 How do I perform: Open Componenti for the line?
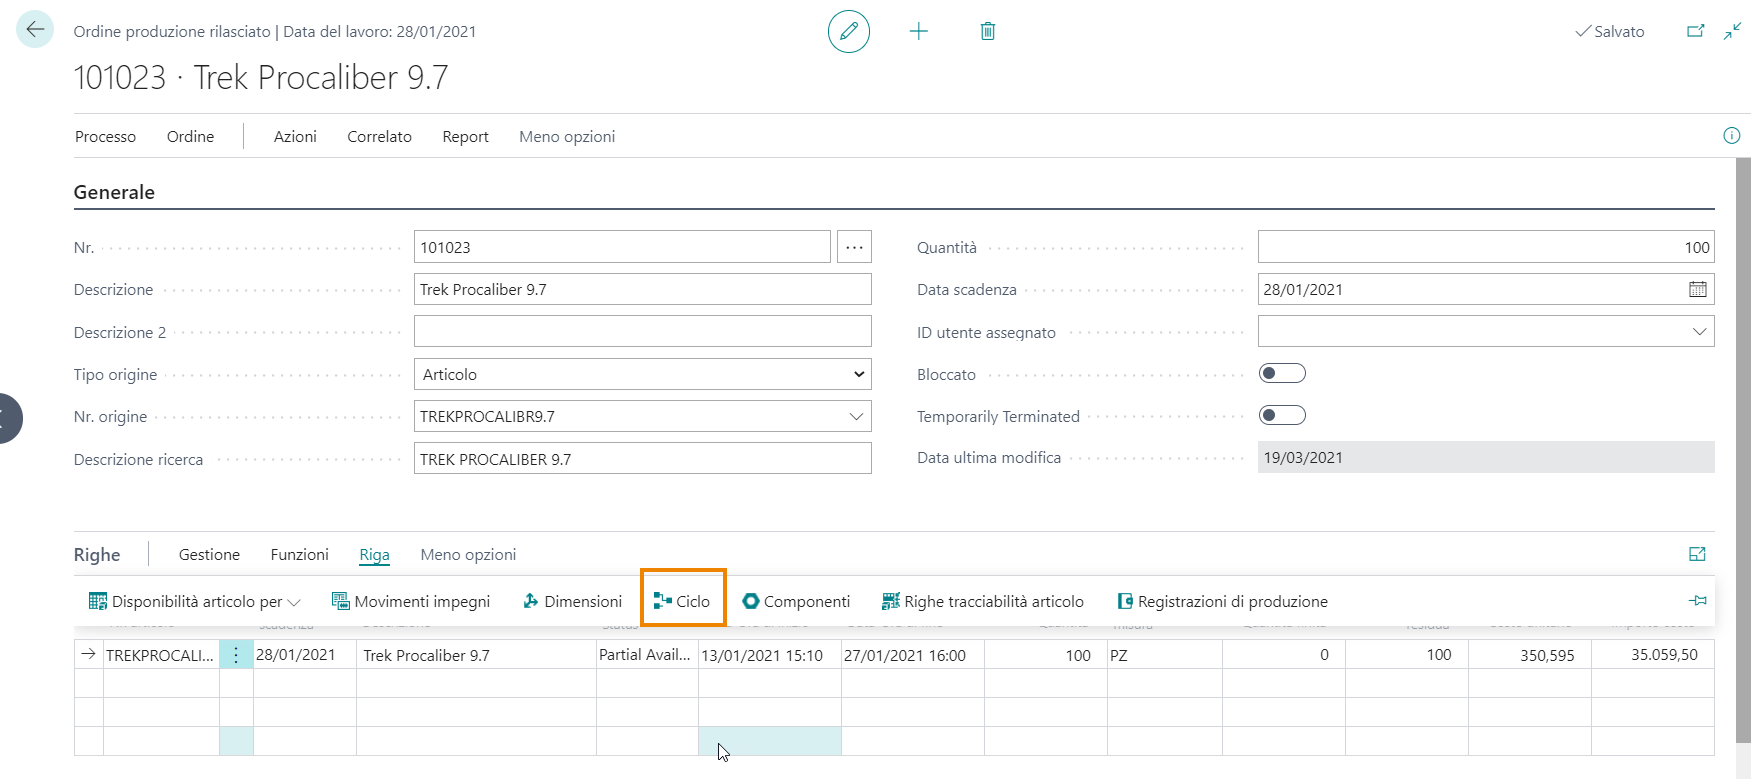pos(796,601)
